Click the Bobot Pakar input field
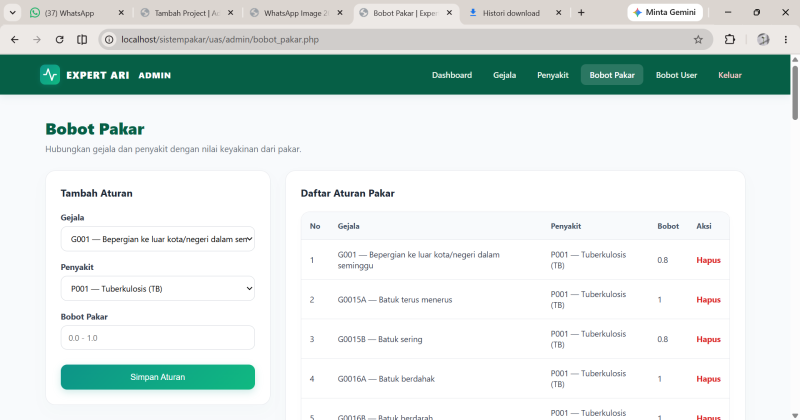 point(158,338)
